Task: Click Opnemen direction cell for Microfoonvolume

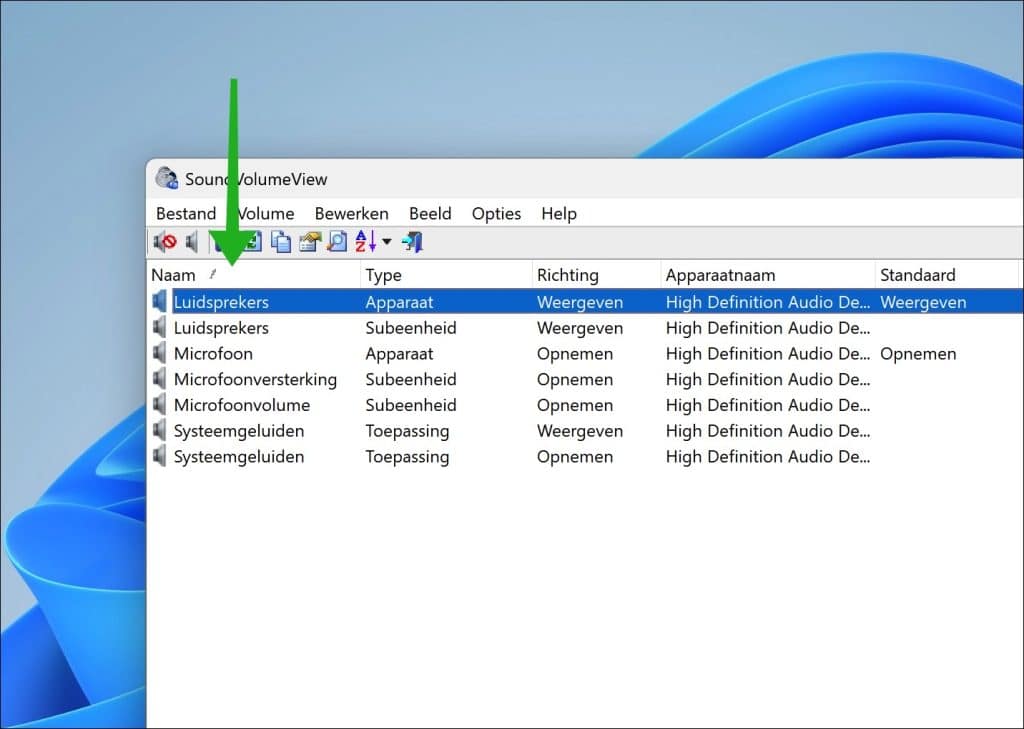Action: coord(575,405)
